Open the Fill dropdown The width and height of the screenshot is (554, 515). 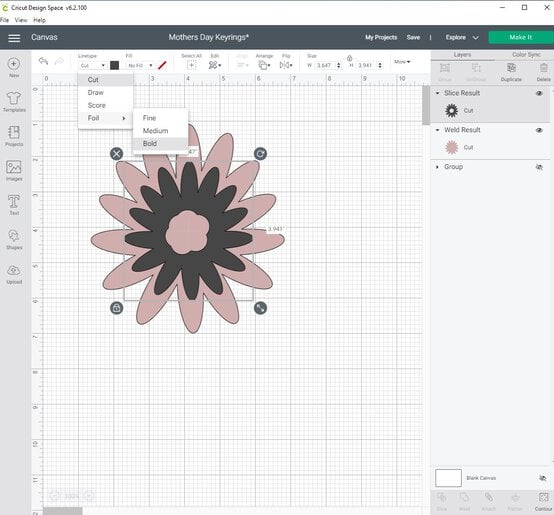pyautogui.click(x=140, y=65)
